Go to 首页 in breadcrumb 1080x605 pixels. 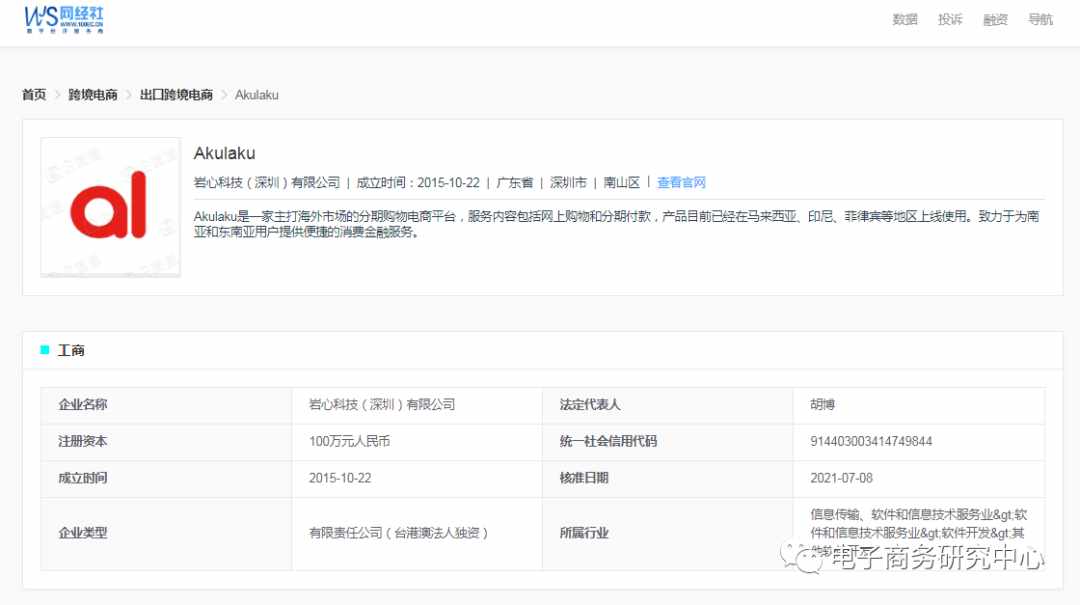34,94
